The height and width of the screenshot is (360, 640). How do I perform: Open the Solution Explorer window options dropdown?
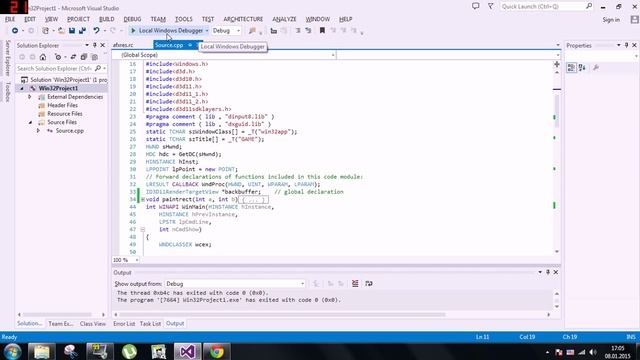pyautogui.click(x=87, y=45)
